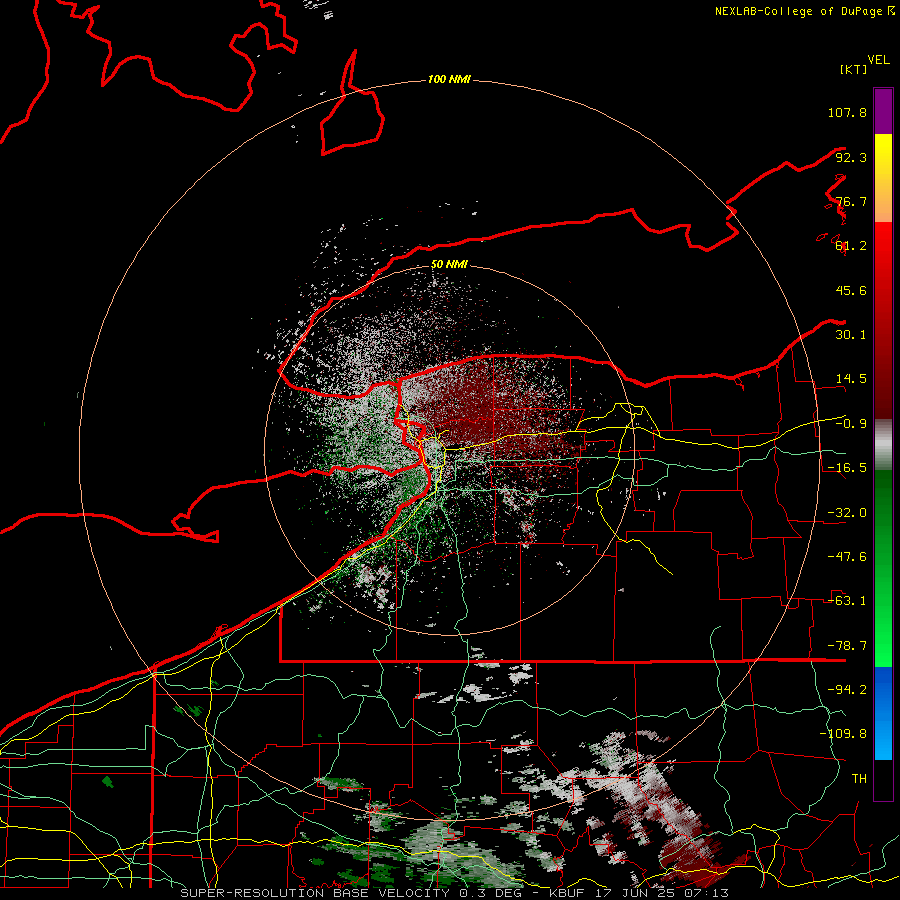Click the 14.5 velocity scale value

(851, 379)
